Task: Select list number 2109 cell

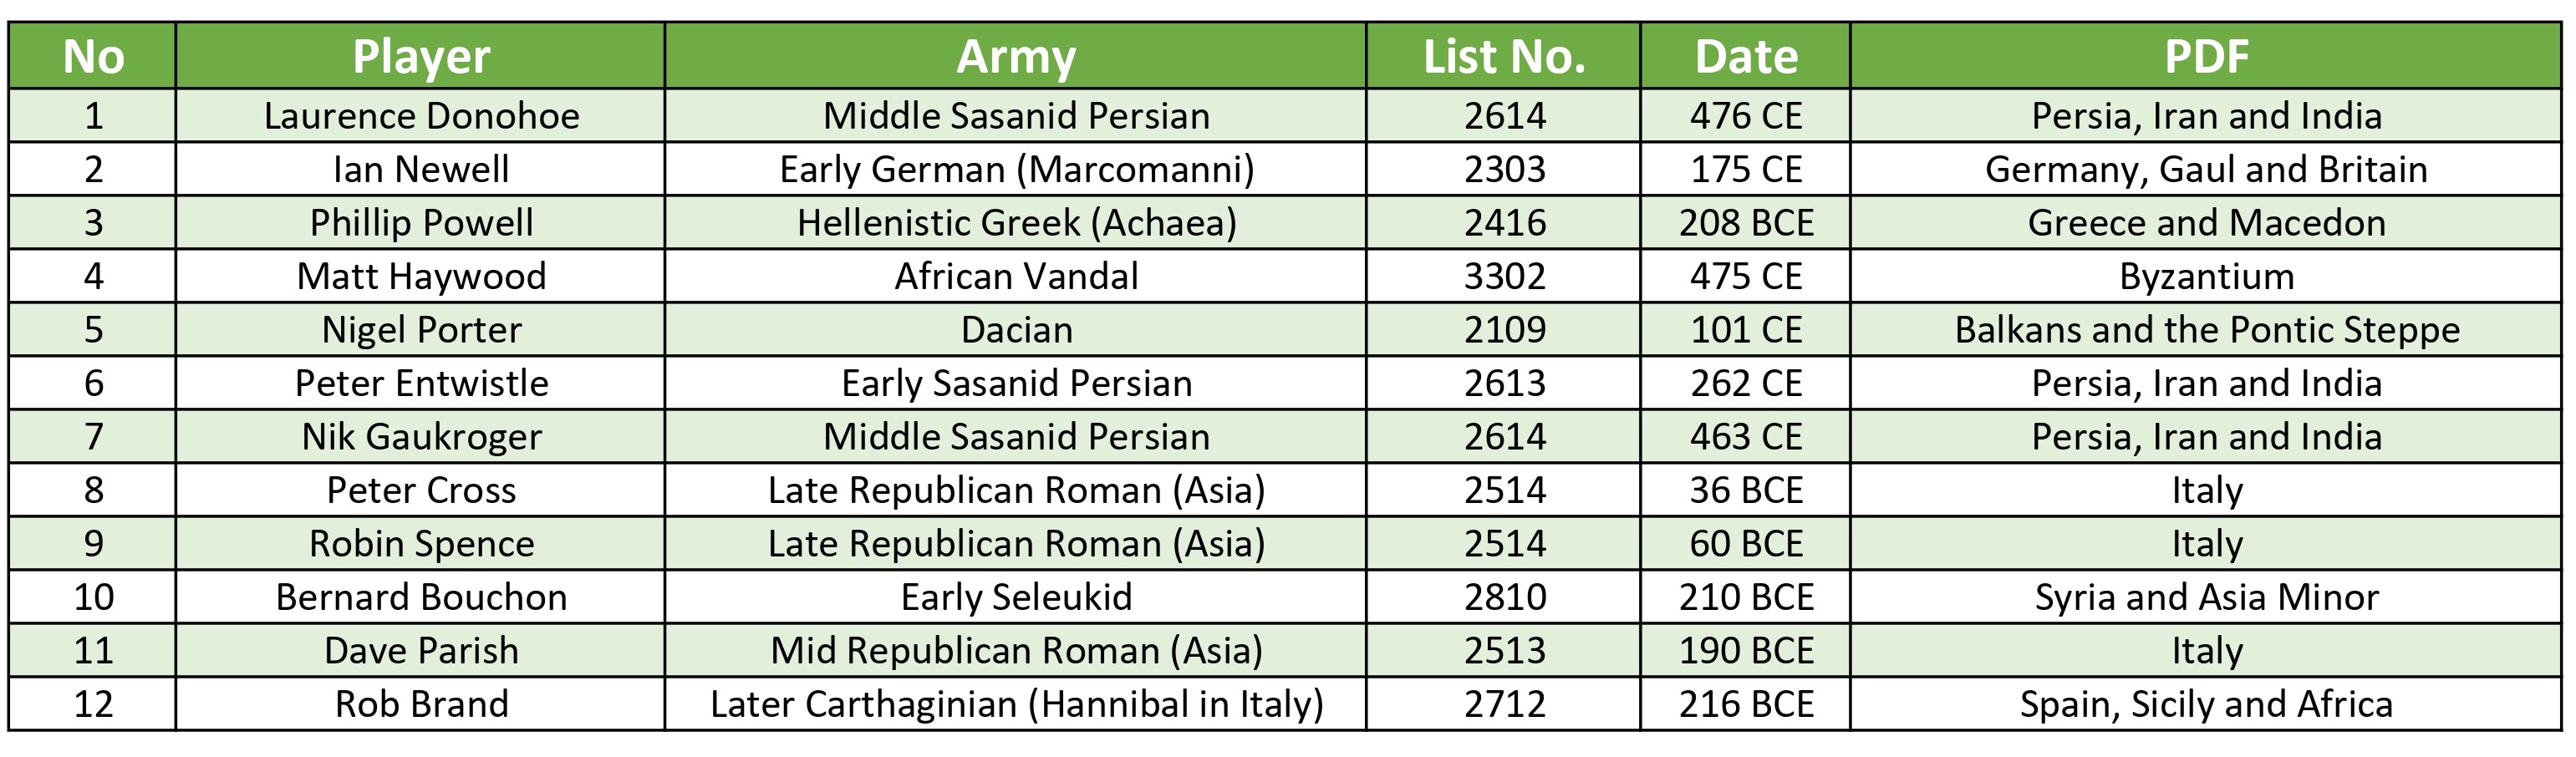Action: coord(1504,330)
